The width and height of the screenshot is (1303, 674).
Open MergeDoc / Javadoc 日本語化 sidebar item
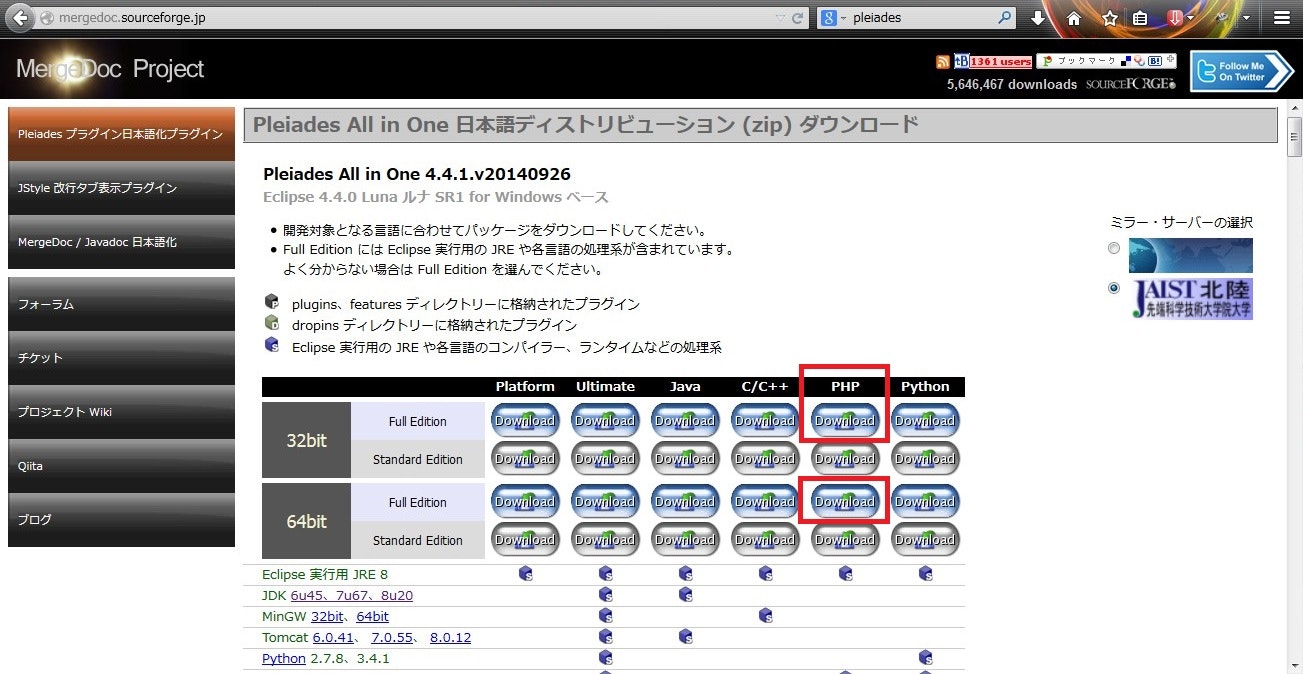(121, 242)
